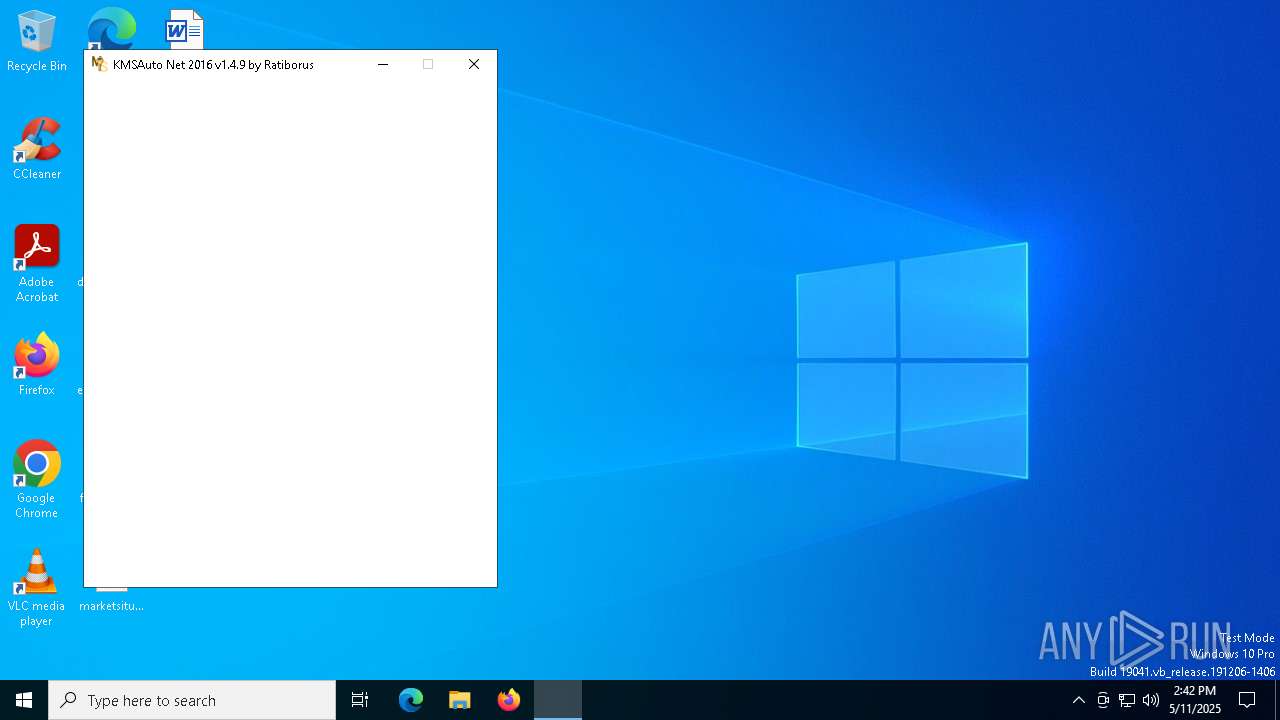Select the running KMSAuto taskbar button
Image resolution: width=1280 pixels, height=720 pixels.
coord(558,700)
